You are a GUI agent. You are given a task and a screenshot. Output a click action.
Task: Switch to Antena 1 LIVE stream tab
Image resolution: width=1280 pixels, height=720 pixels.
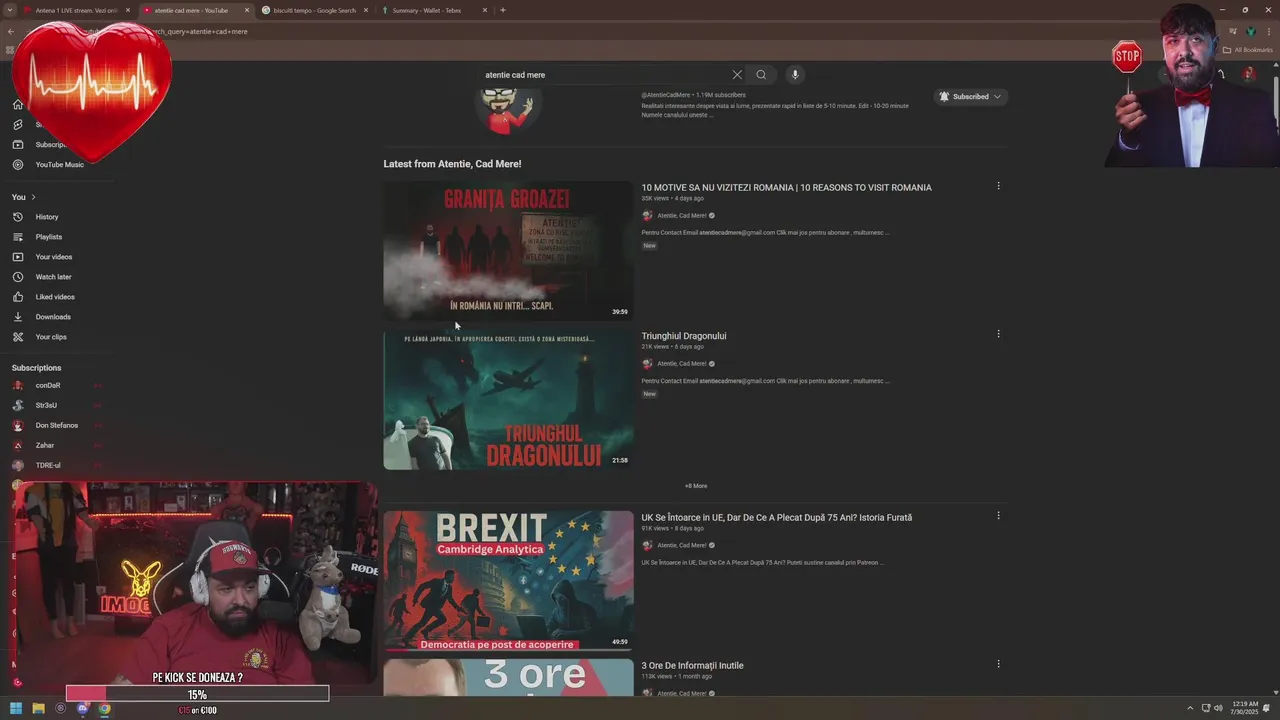(75, 10)
